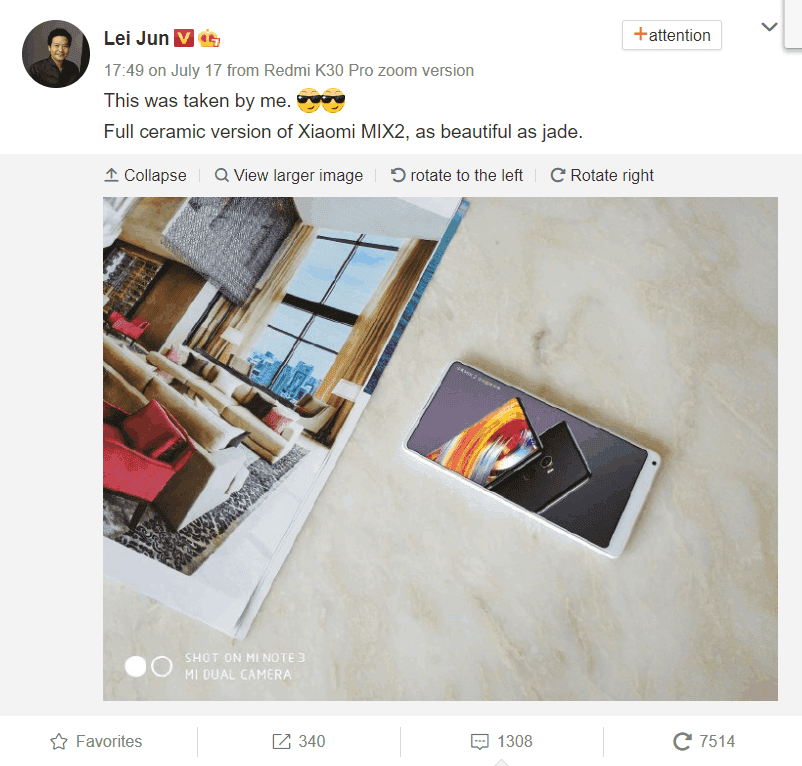Click the magnifier View larger image icon

pos(221,175)
